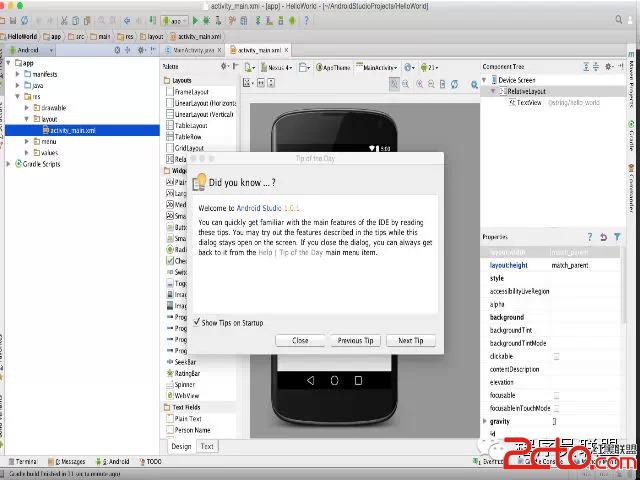
Task: Select RatingBar widget in the palette
Action: 188,373
